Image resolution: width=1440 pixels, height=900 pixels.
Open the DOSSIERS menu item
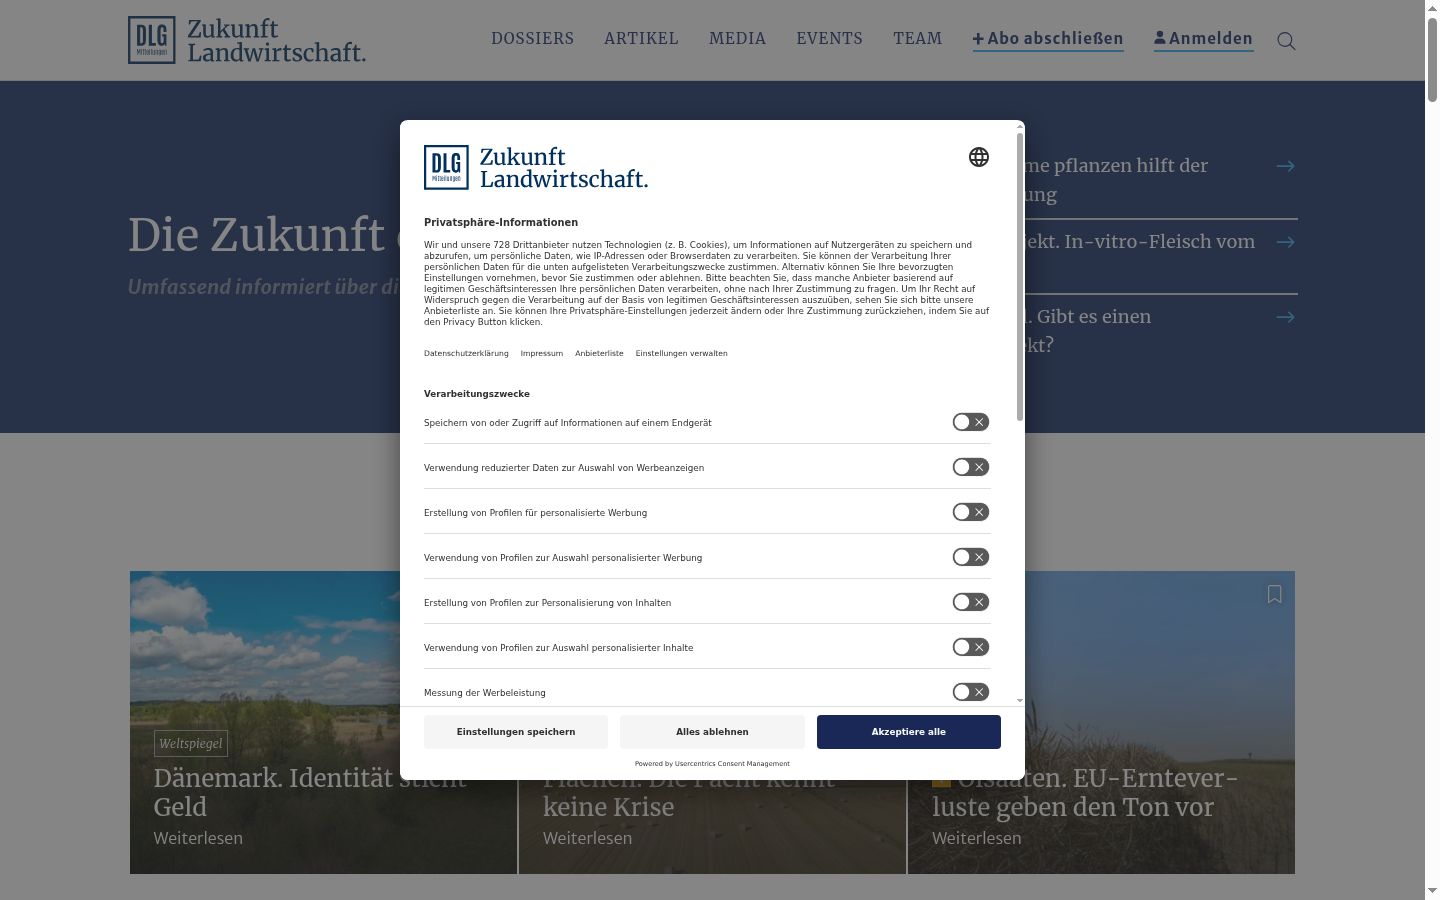pos(532,38)
